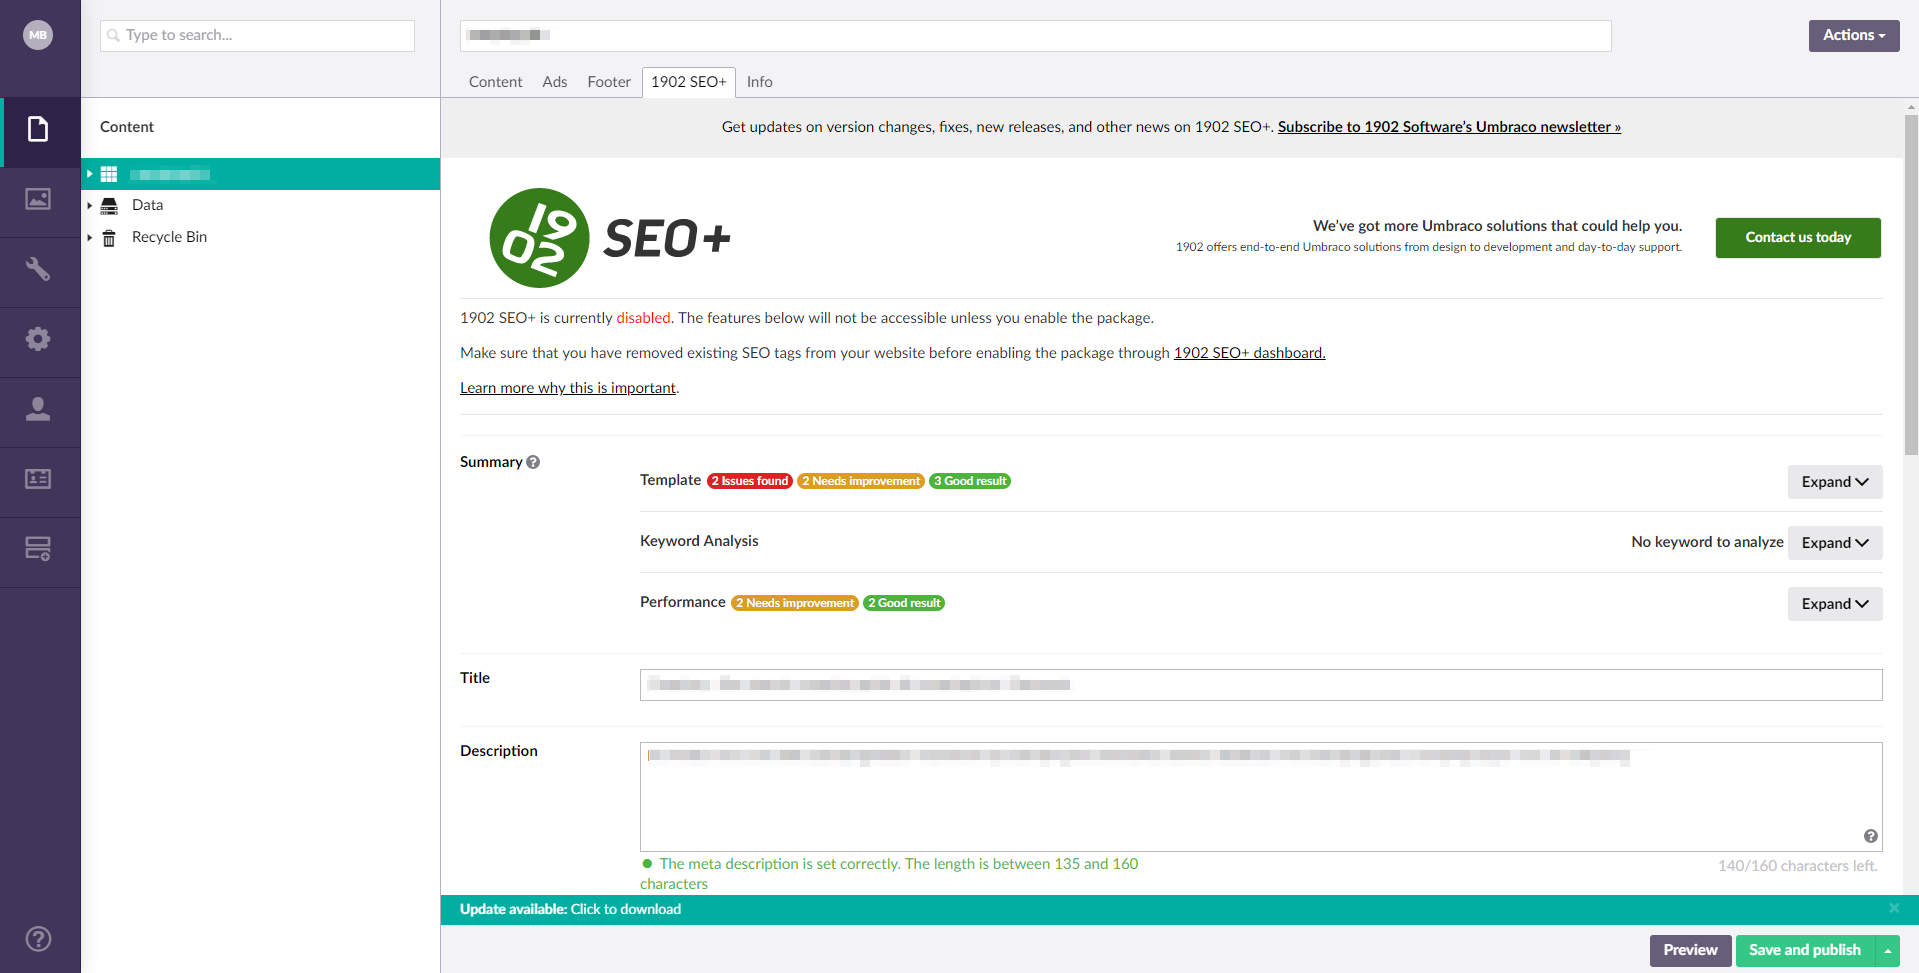Focus the Title input field
1919x973 pixels.
[x=1261, y=685]
